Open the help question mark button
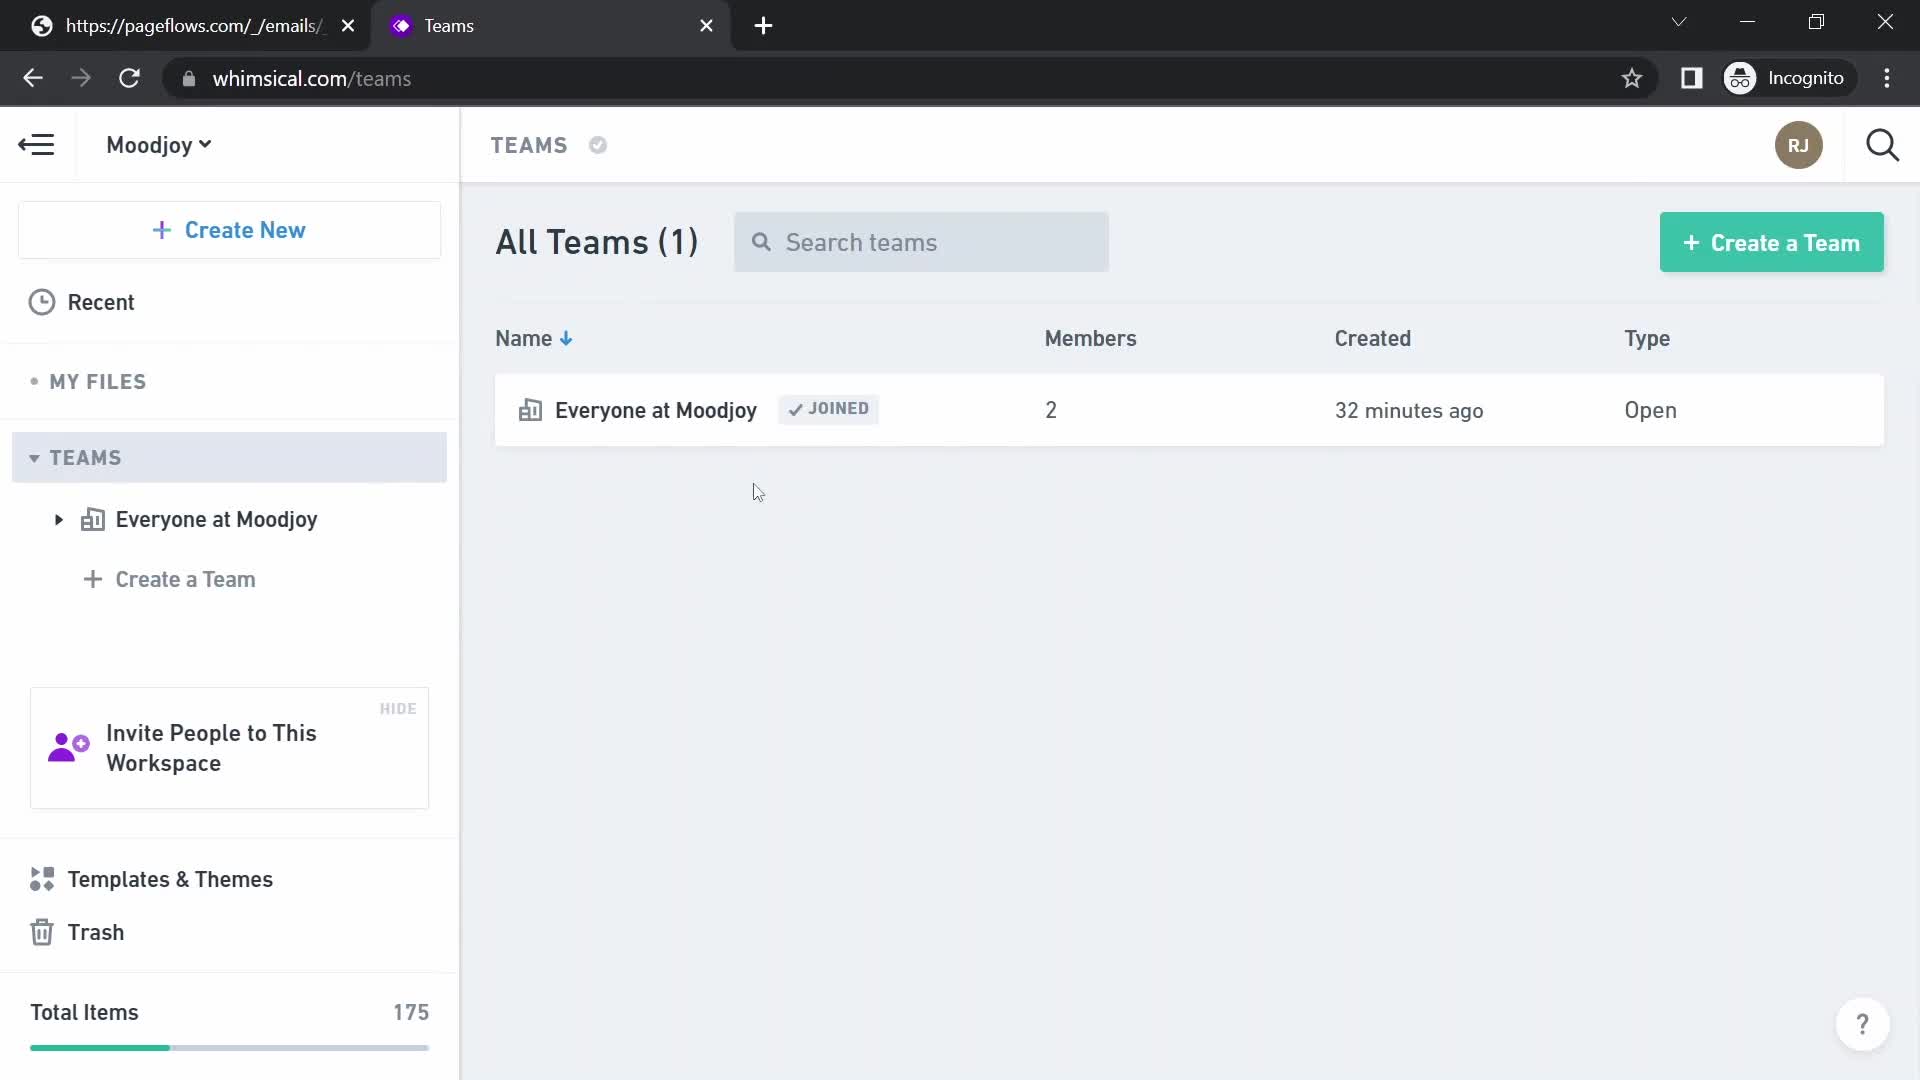The image size is (1920, 1080). (1862, 1024)
